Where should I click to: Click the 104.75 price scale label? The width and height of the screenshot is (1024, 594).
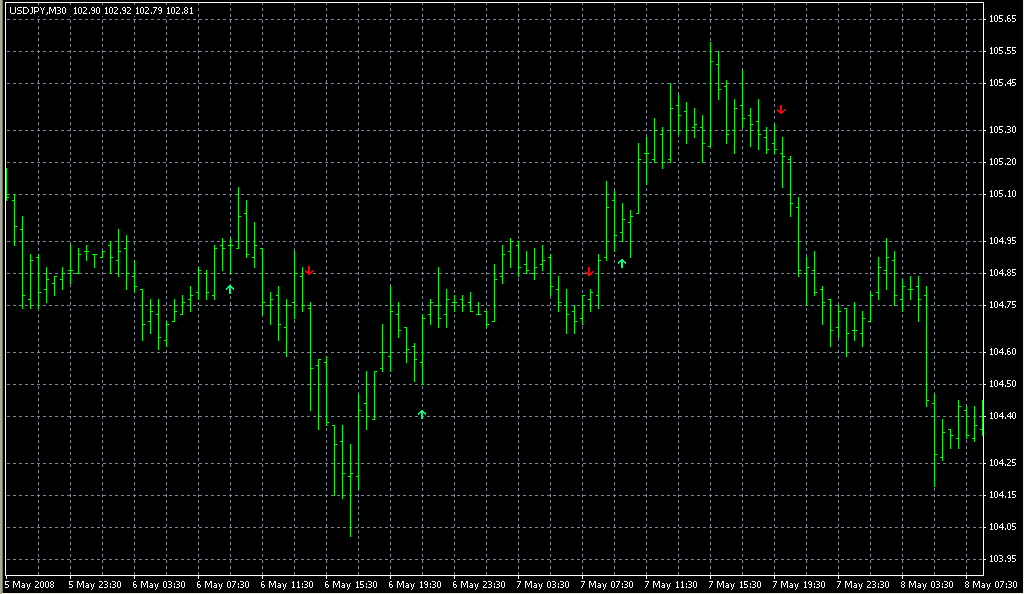pos(1002,305)
